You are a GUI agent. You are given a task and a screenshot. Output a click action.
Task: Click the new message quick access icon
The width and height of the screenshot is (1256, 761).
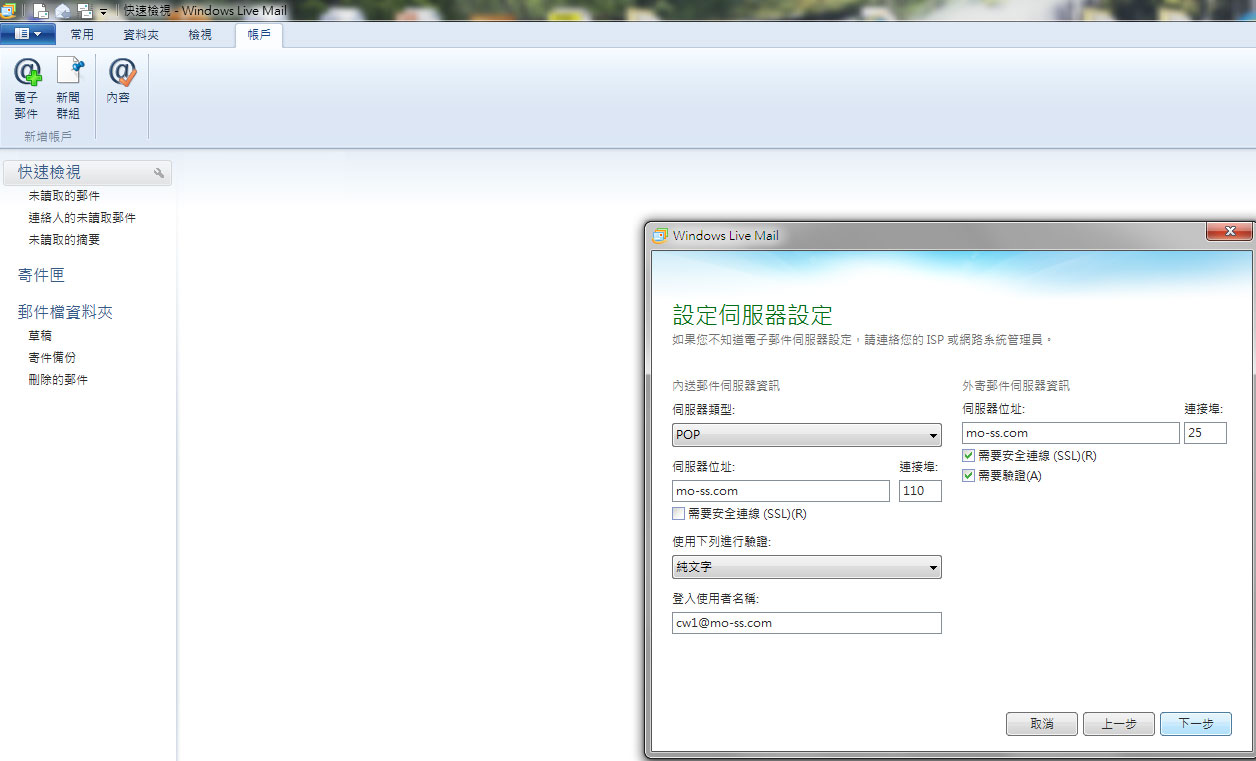click(x=41, y=11)
